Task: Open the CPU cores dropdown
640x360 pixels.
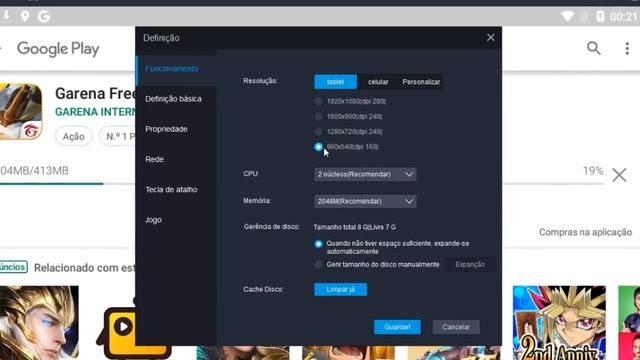Action: (365, 174)
